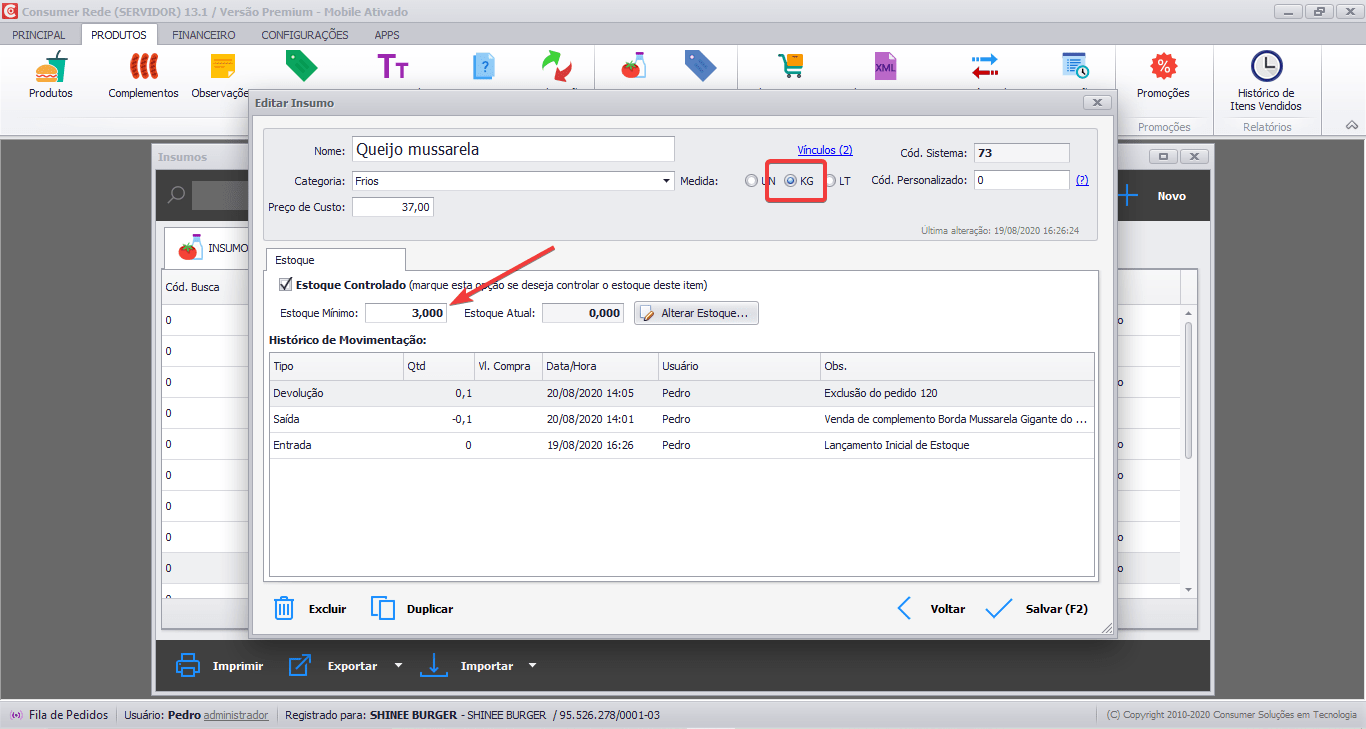Click the administrador link in status bar

coord(236,715)
